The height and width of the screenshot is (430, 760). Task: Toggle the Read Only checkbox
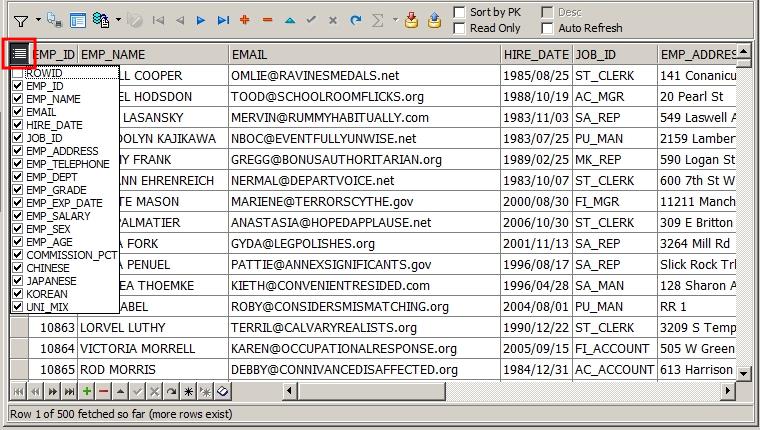tap(459, 28)
